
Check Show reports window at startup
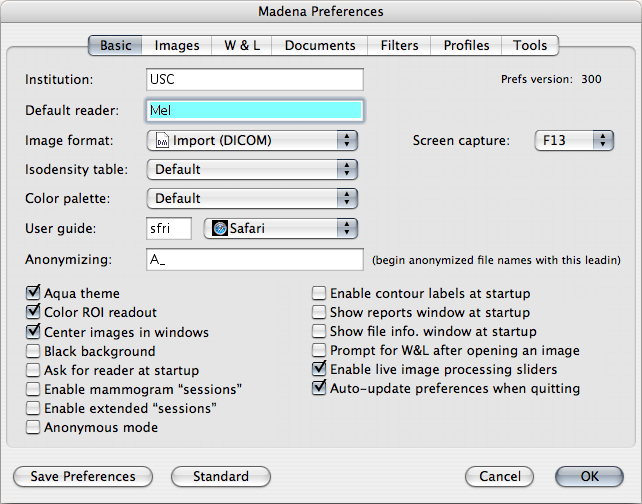coord(319,313)
